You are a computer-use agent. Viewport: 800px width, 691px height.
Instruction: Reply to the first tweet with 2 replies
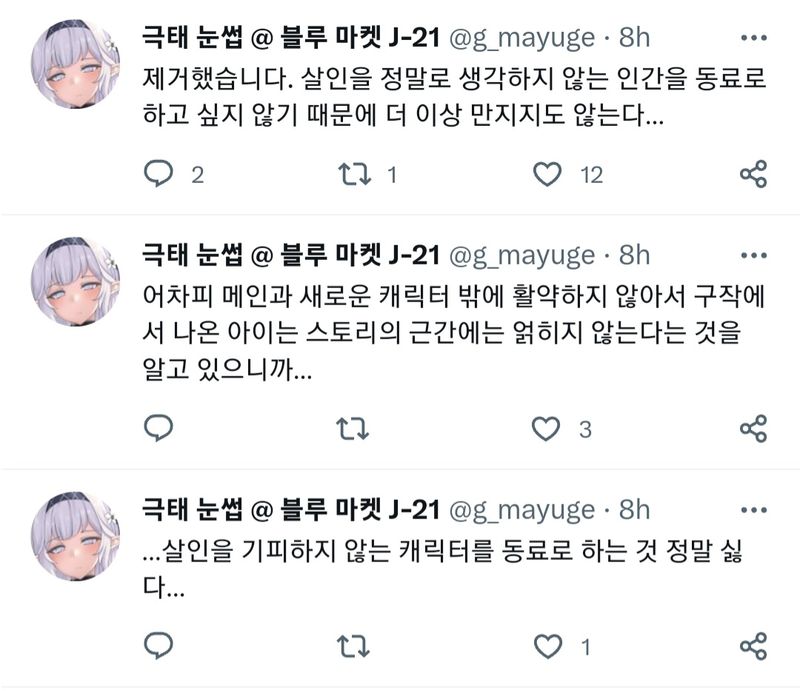click(x=159, y=174)
